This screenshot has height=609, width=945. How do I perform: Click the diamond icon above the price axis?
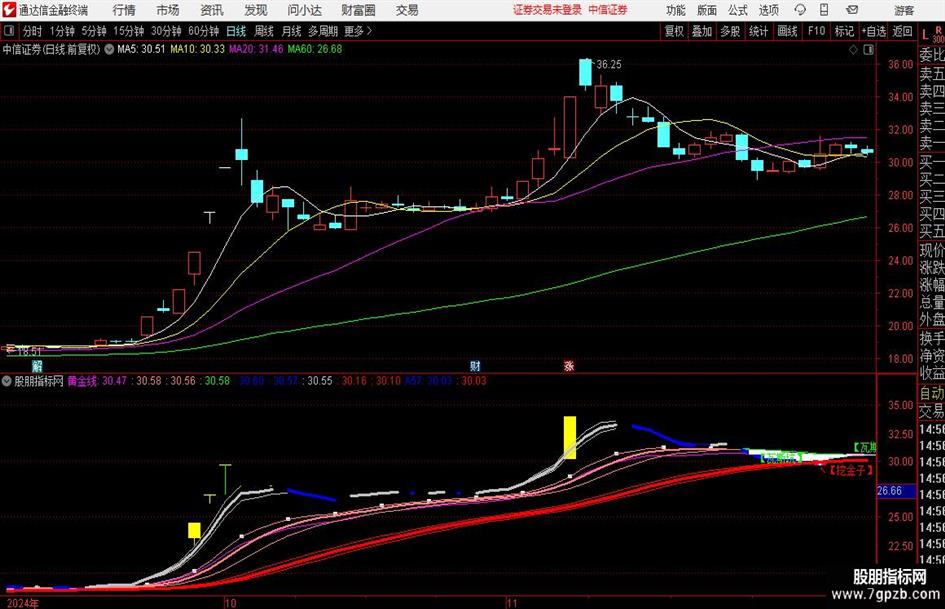(853, 50)
